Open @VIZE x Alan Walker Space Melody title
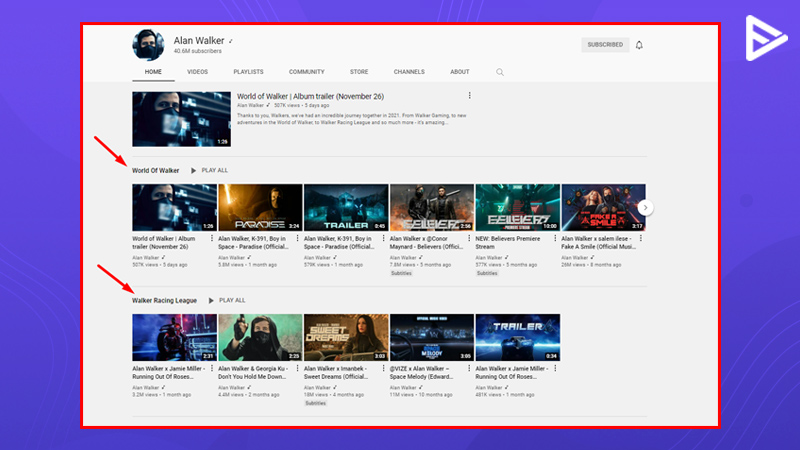 click(421, 372)
